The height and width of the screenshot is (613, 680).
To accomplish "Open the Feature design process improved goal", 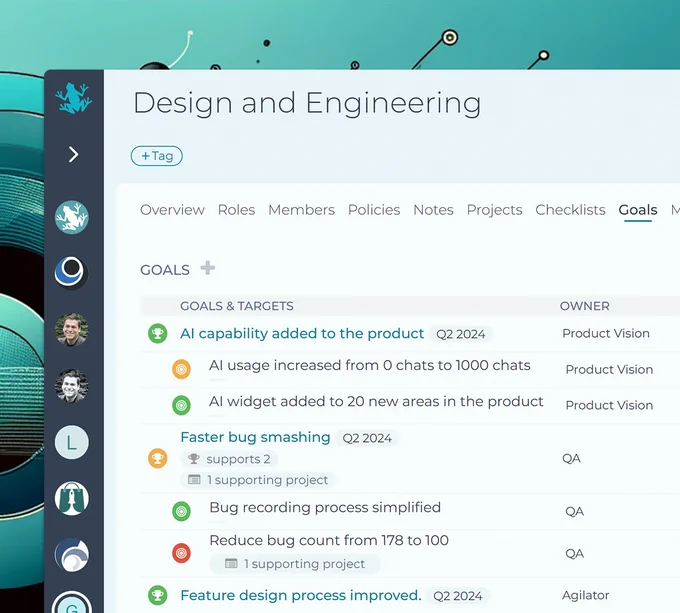I will (301, 595).
